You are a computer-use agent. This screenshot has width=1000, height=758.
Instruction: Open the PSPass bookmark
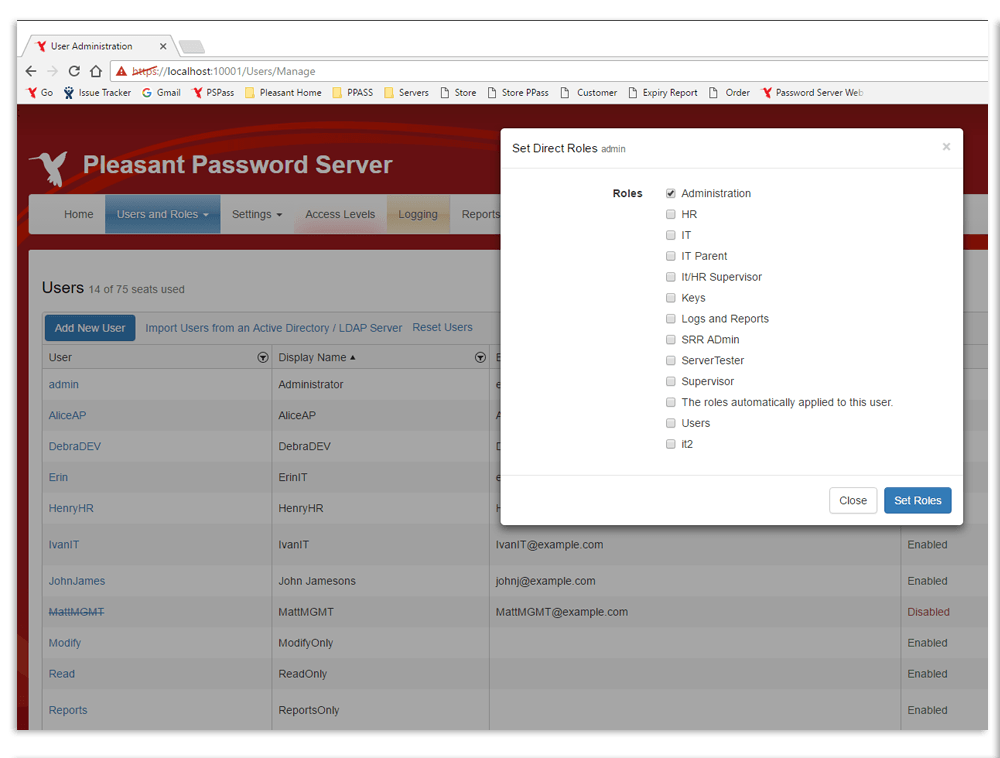coord(213,93)
